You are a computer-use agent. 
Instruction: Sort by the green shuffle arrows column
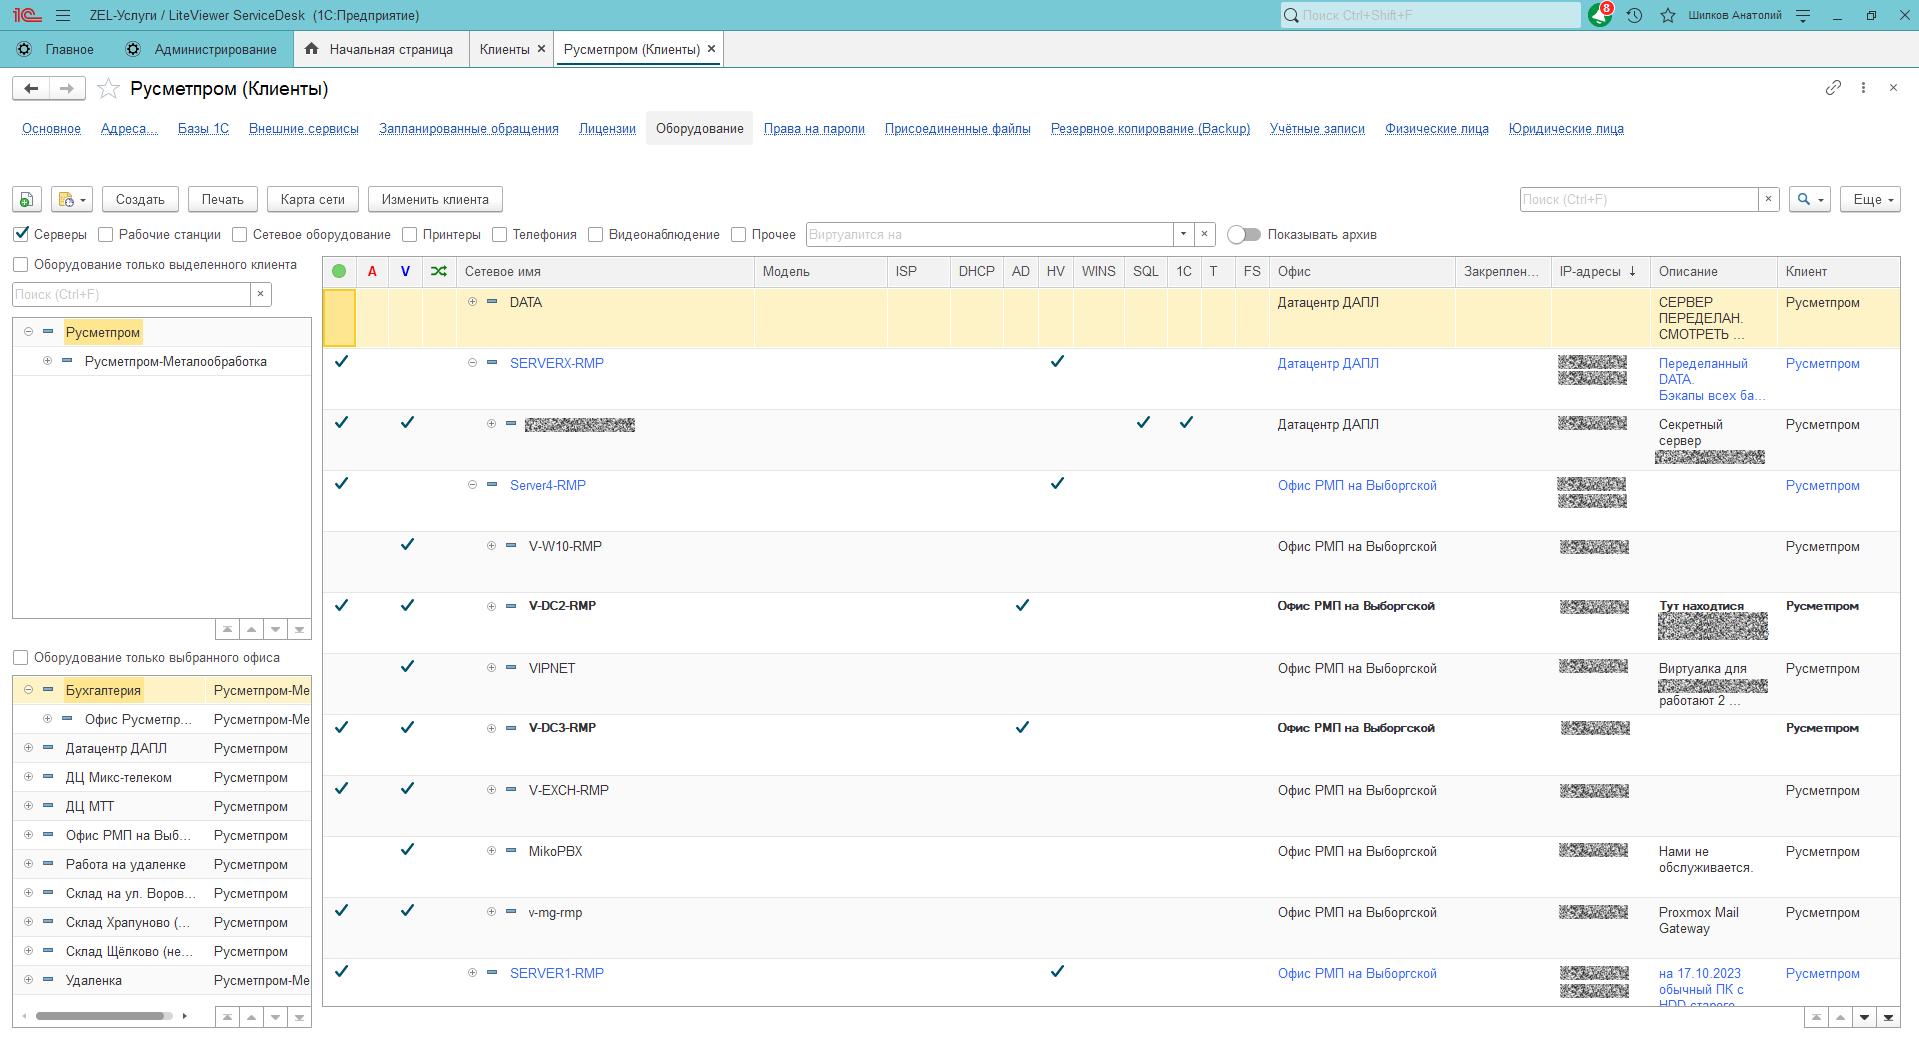pyautogui.click(x=439, y=271)
